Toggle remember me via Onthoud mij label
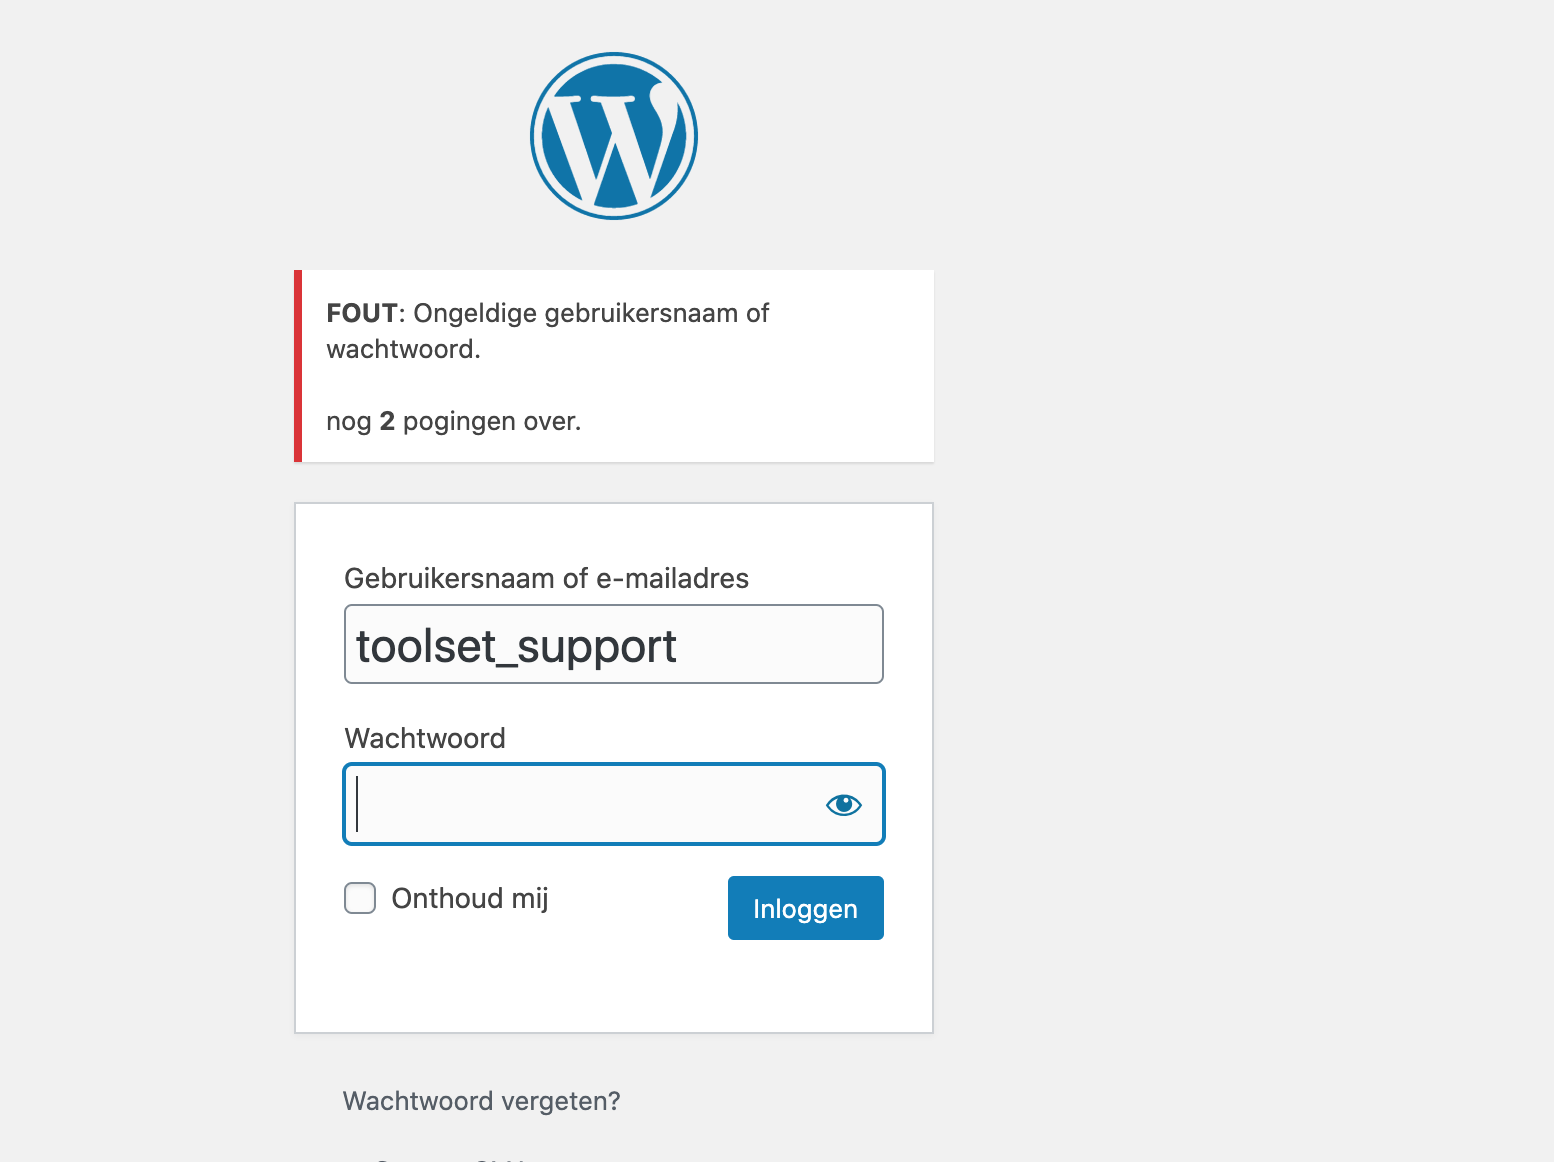The width and height of the screenshot is (1554, 1162). tap(470, 898)
